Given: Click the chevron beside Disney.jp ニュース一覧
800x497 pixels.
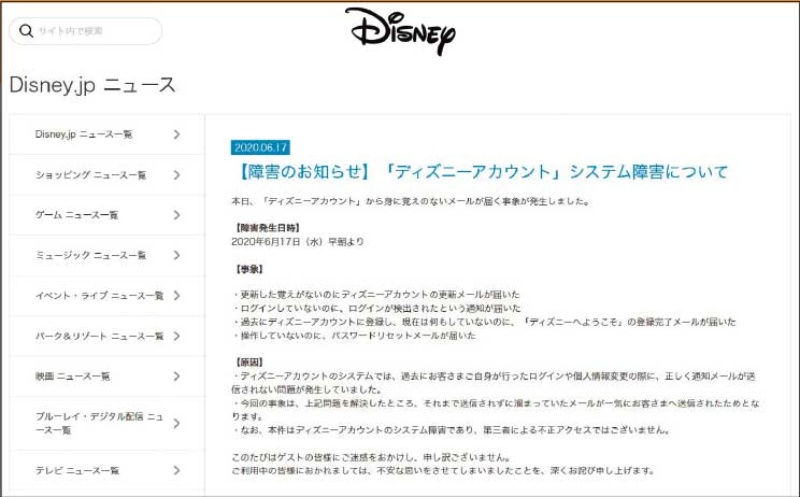Looking at the screenshot, I should coord(177,134).
